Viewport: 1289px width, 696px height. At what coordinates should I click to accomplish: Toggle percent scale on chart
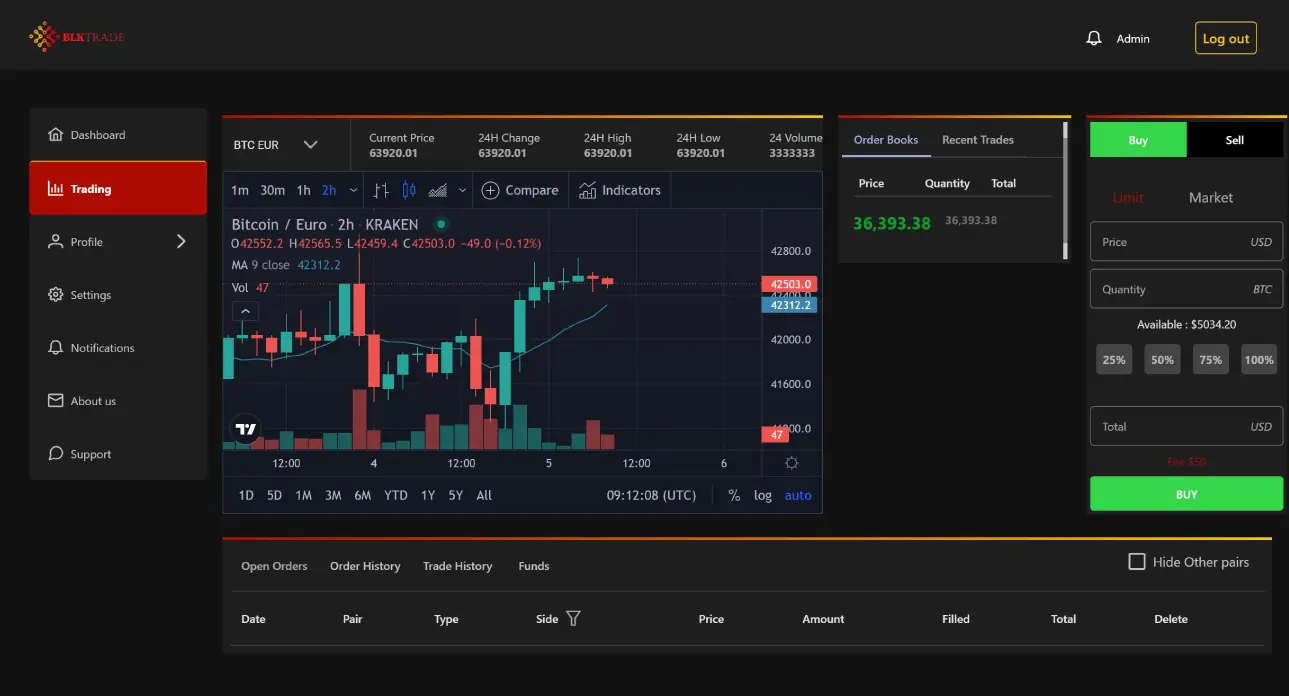734,495
